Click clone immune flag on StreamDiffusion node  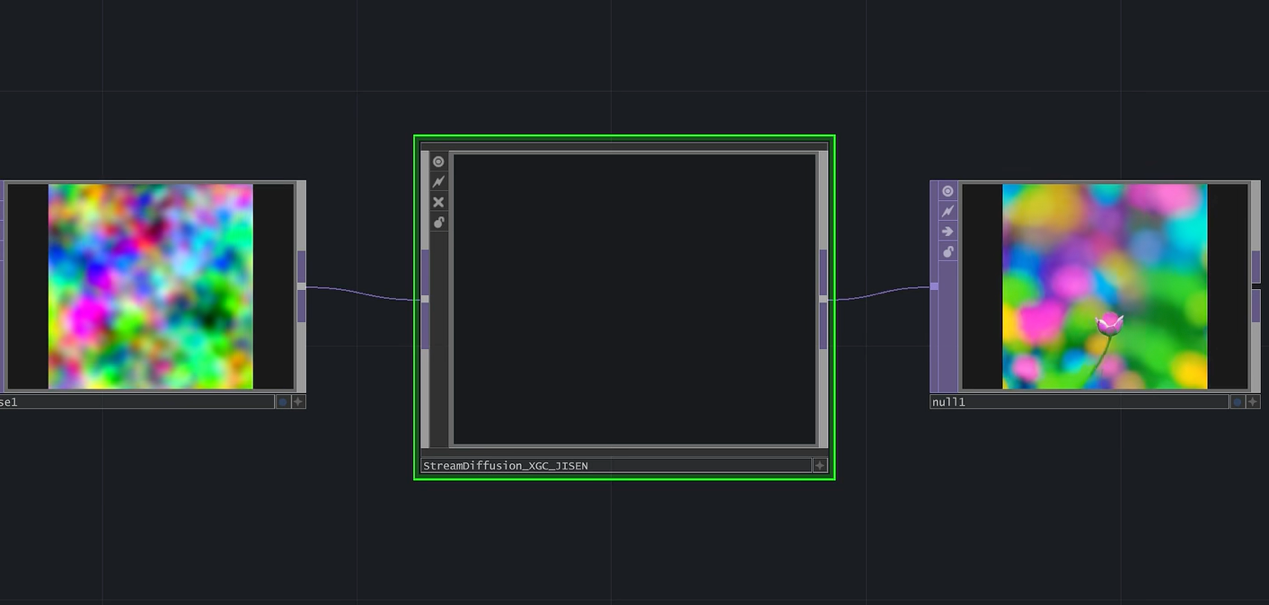[x=438, y=182]
